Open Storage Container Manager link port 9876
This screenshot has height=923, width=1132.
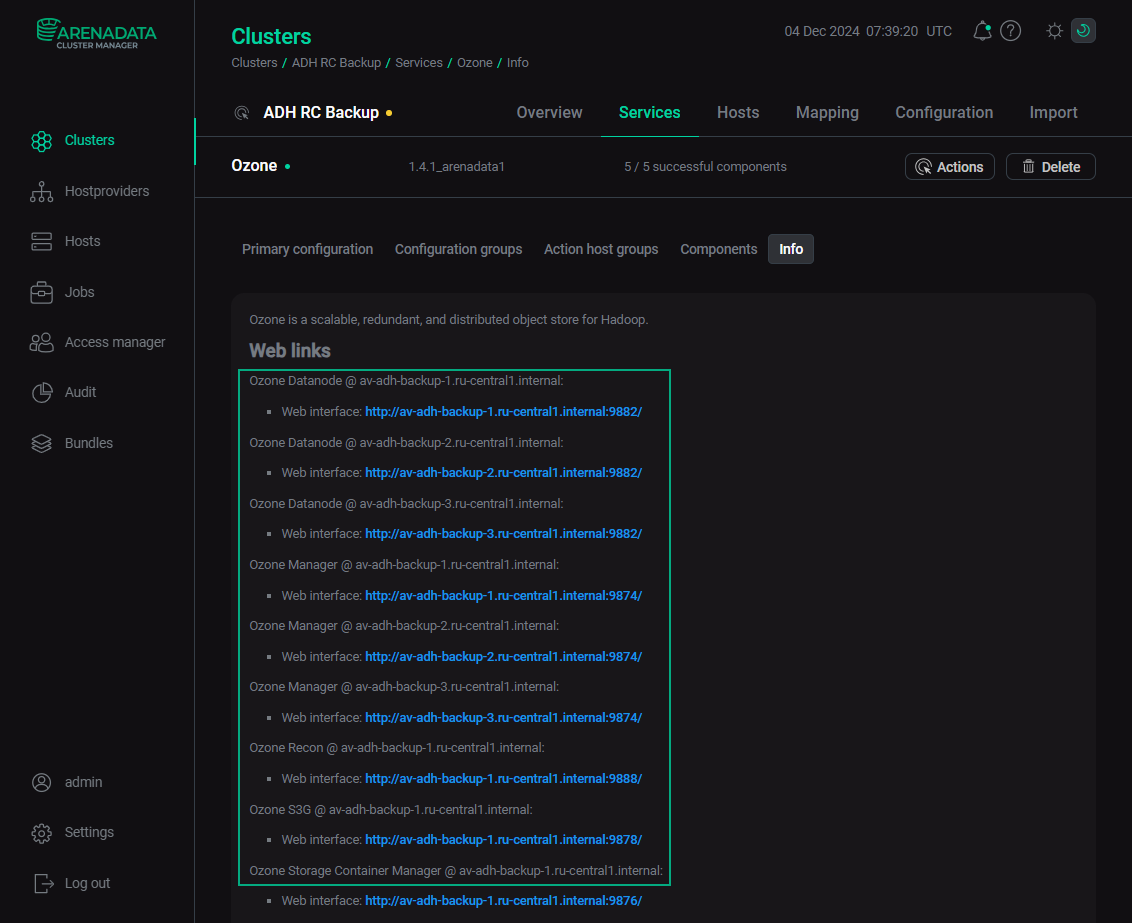(x=503, y=901)
